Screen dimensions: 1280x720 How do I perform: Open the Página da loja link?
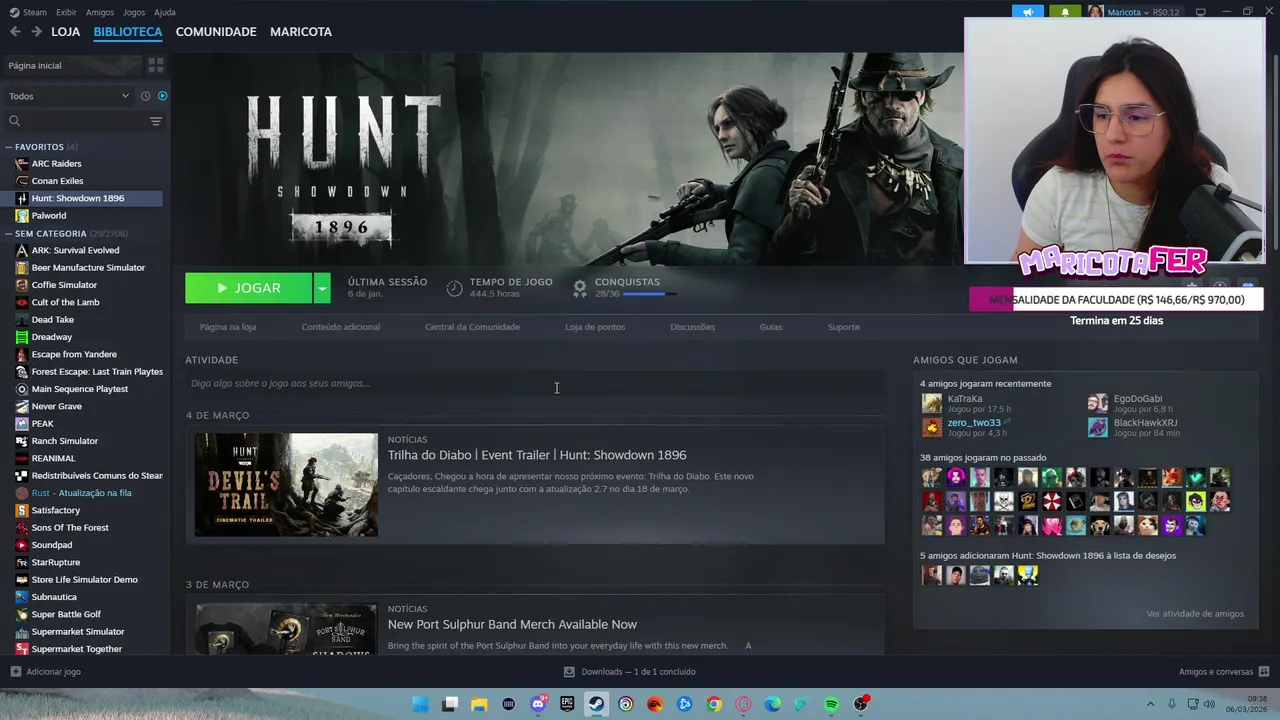click(228, 327)
